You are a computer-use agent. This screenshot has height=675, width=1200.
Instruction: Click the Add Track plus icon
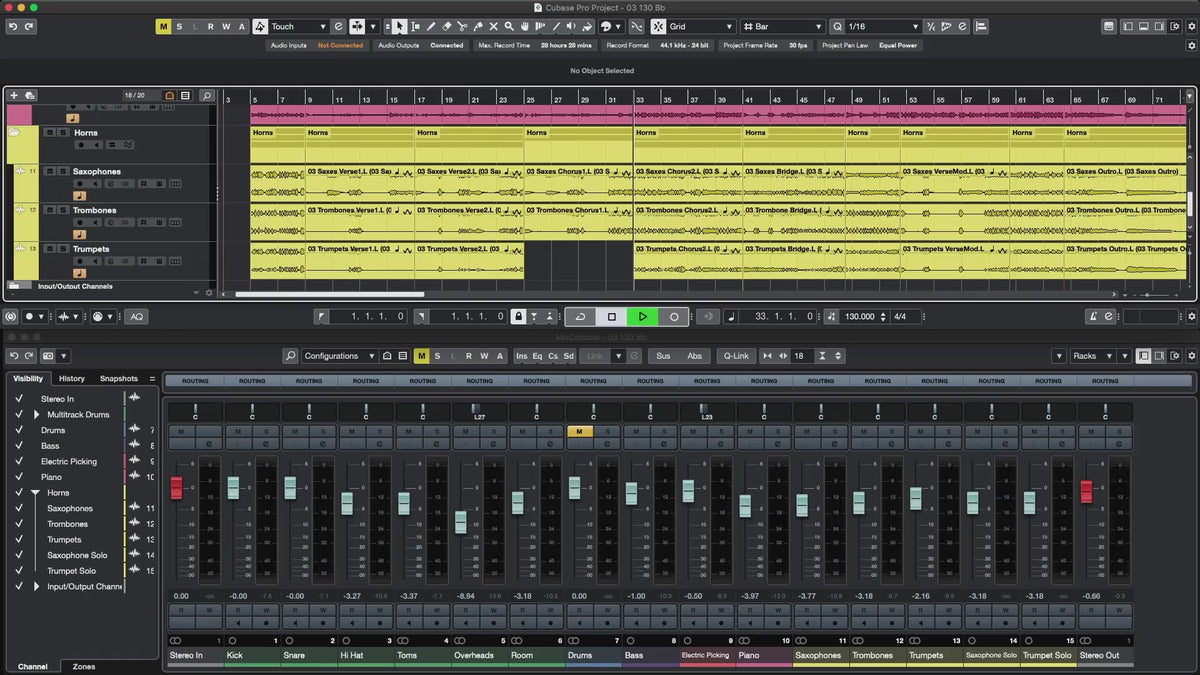14,95
